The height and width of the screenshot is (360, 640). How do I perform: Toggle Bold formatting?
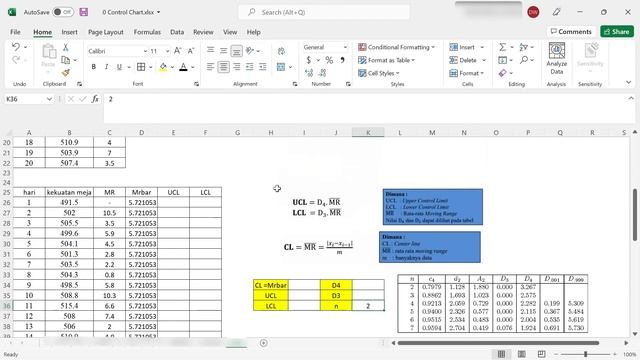[x=93, y=67]
